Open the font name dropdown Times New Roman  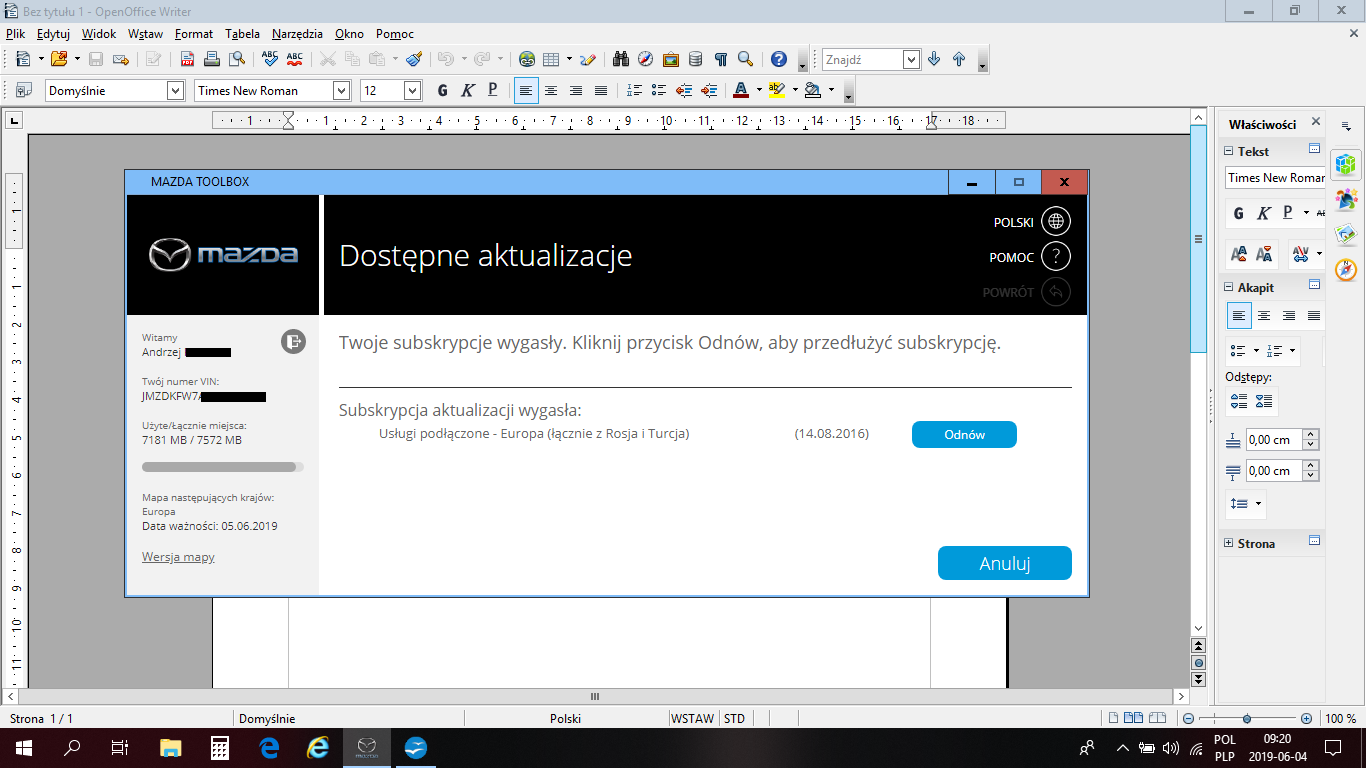tap(341, 91)
